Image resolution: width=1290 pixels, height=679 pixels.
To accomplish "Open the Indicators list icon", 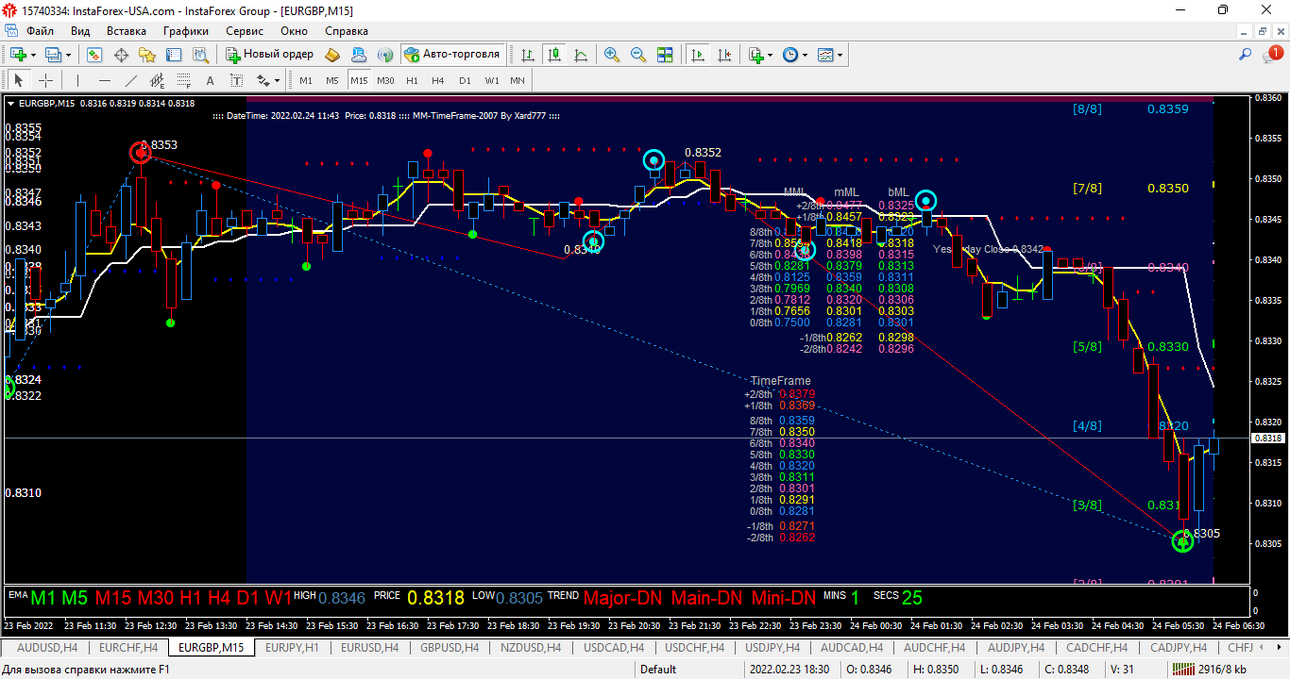I will pyautogui.click(x=756, y=54).
